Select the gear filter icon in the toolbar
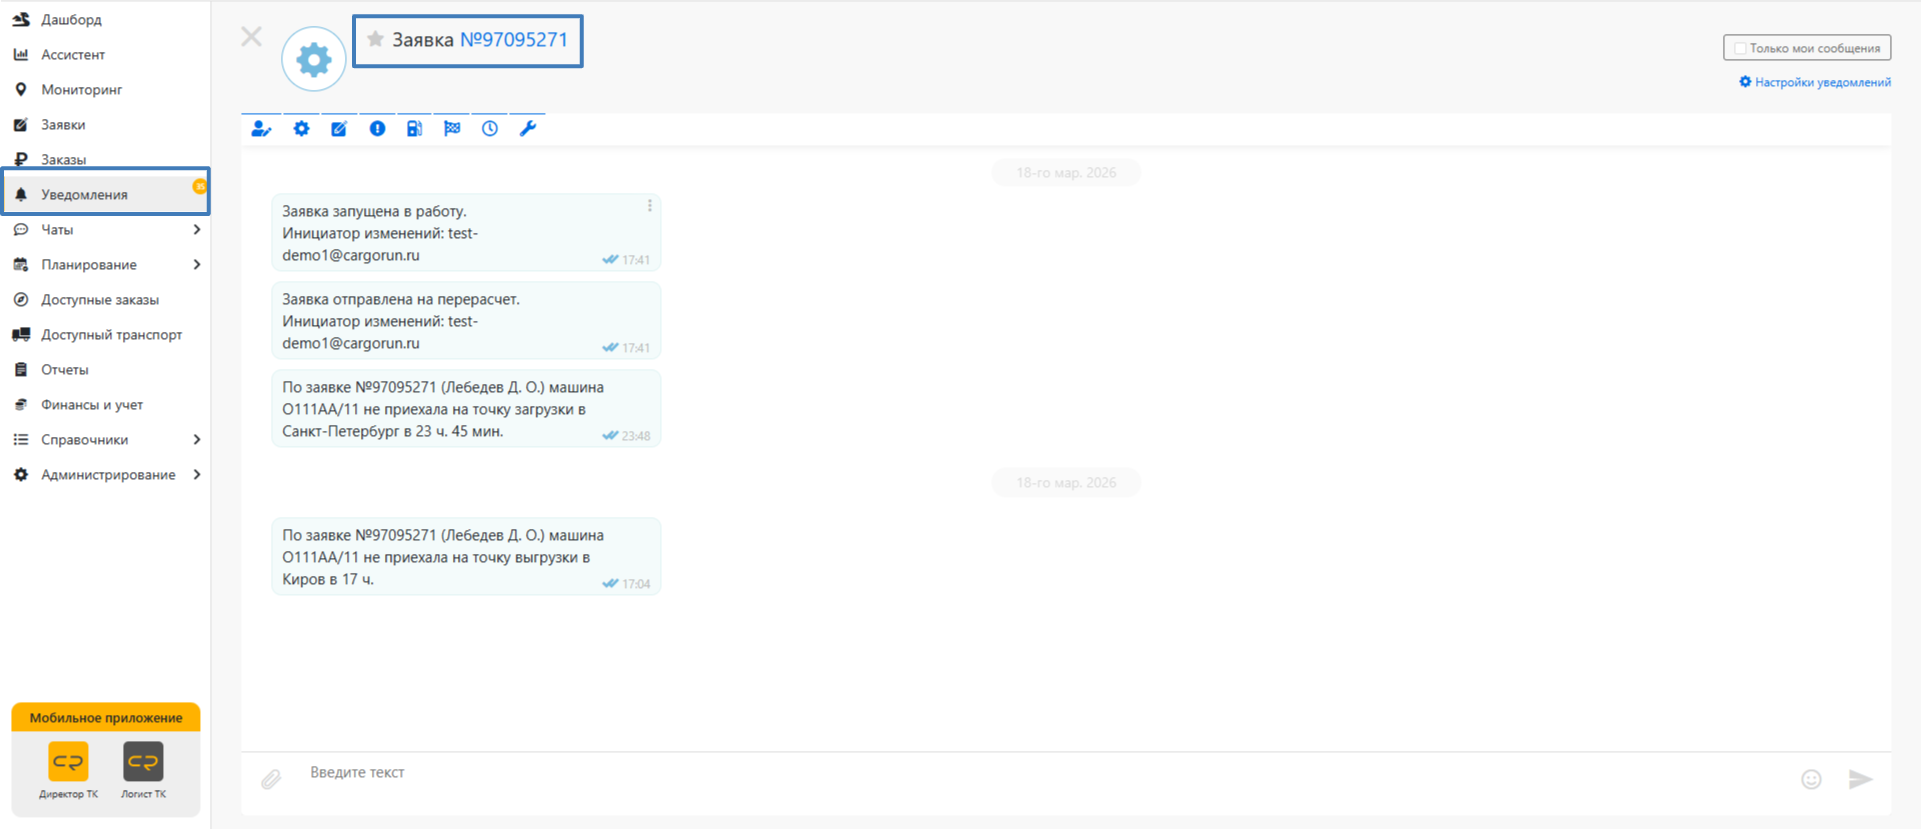This screenshot has width=1921, height=829. pyautogui.click(x=301, y=128)
